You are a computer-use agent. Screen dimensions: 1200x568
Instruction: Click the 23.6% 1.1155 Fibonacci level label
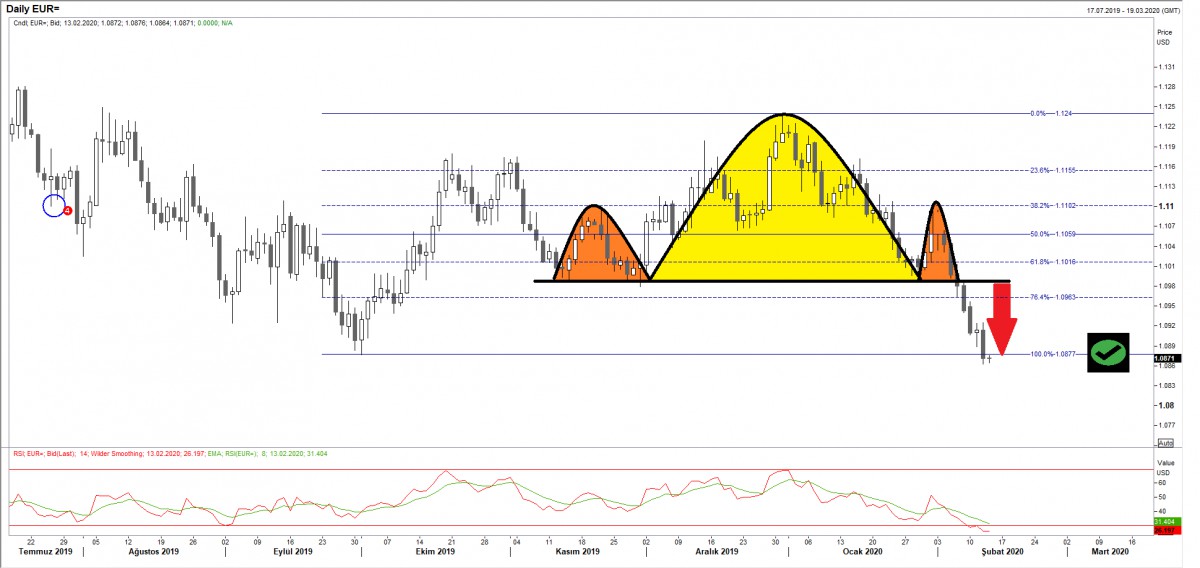click(x=1052, y=170)
